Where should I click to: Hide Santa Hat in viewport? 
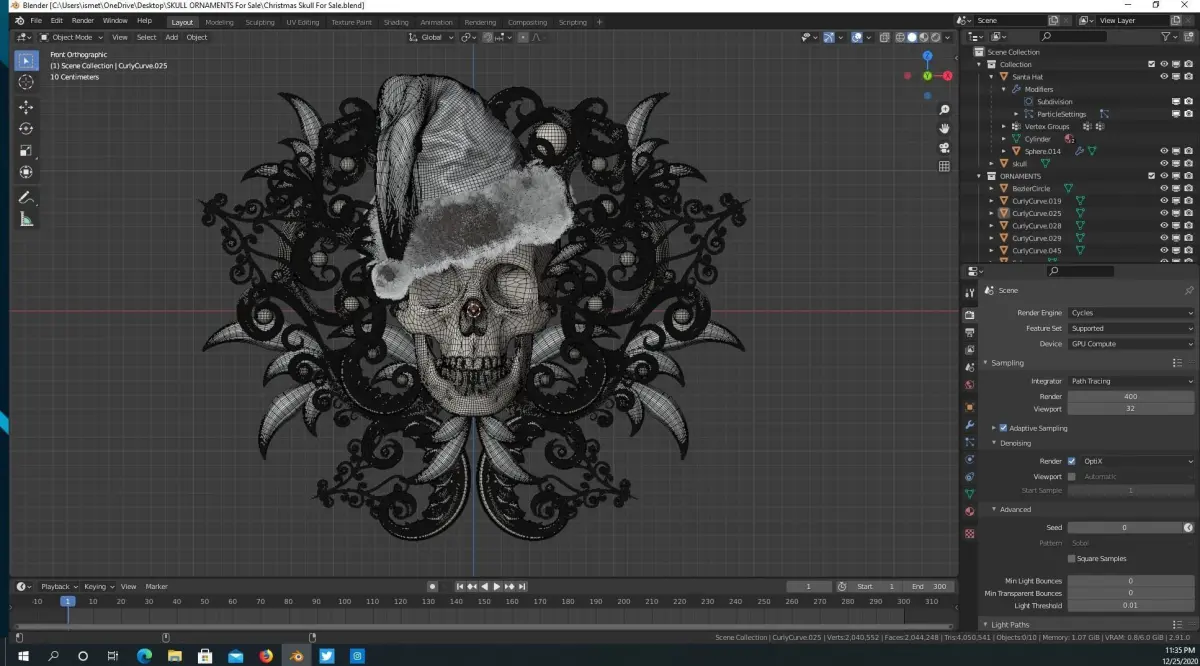(1164, 77)
